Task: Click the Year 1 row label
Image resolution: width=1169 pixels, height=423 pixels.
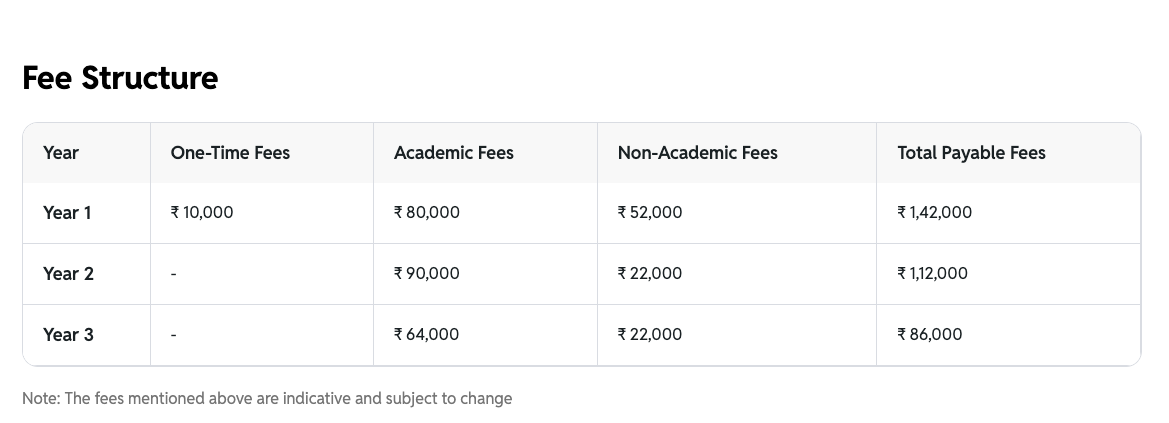Action: (67, 212)
